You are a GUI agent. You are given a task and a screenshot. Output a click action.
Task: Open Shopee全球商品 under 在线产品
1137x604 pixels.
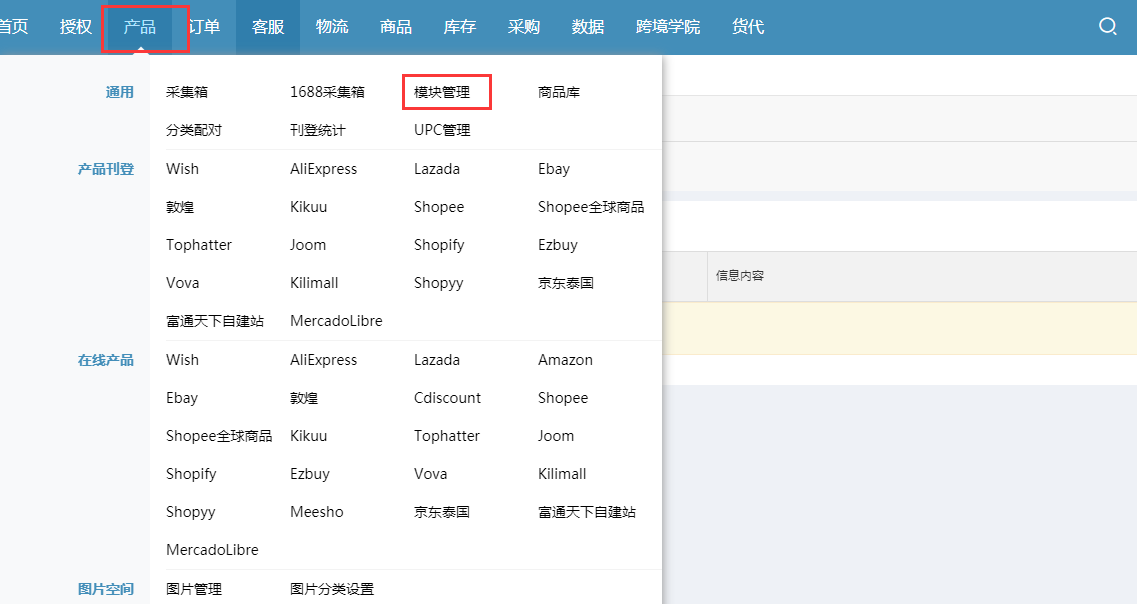(219, 437)
